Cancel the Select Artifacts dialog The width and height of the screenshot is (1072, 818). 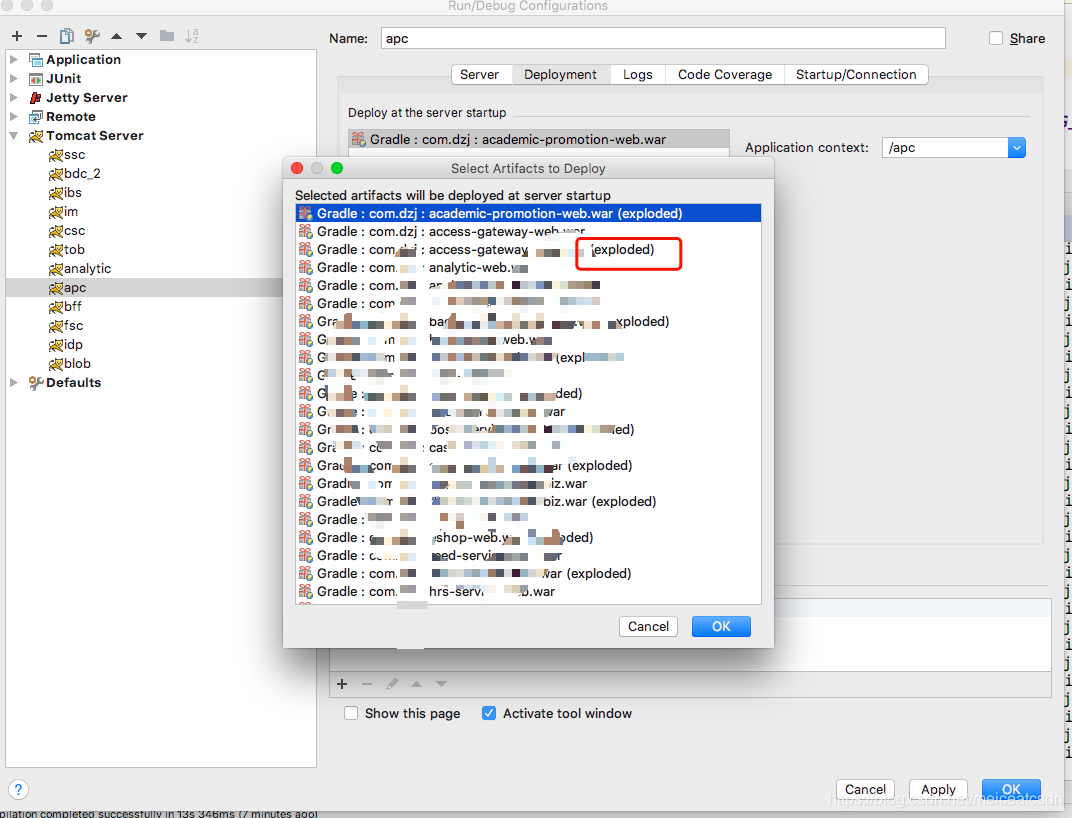pyautogui.click(x=648, y=626)
